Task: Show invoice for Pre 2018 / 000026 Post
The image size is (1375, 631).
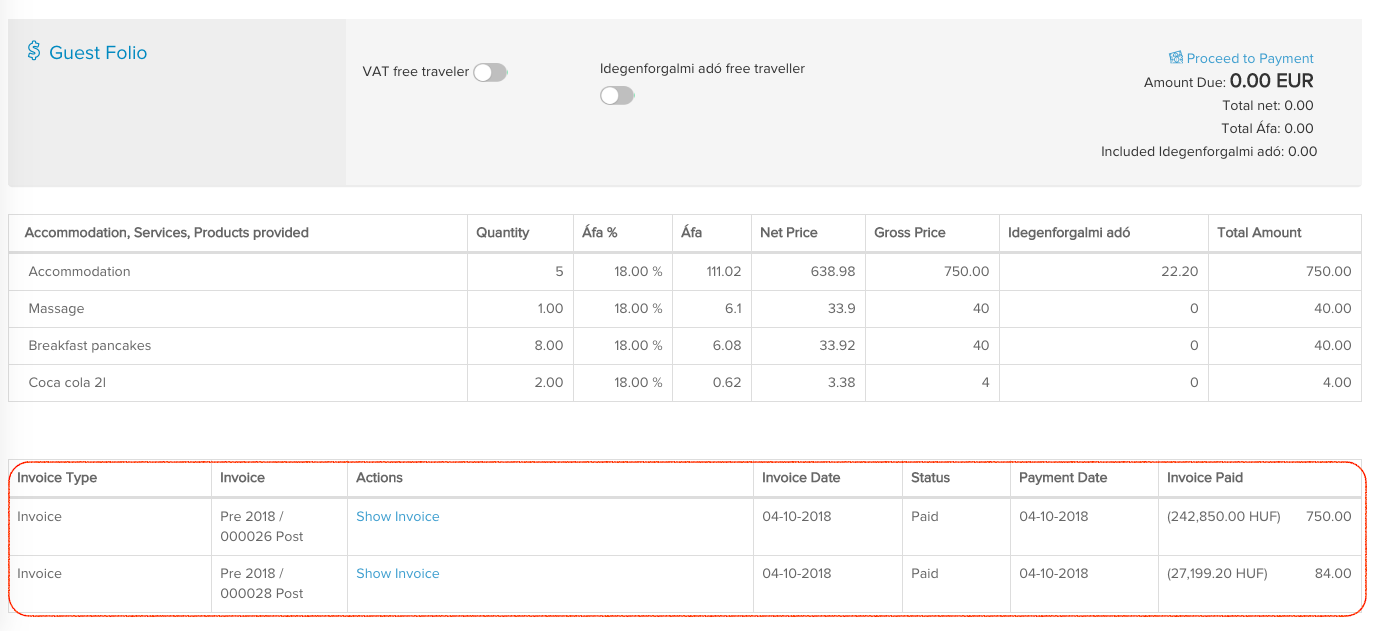Action: point(396,516)
